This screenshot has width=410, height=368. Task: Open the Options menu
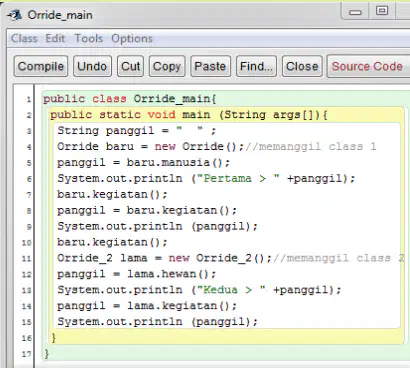[132, 39]
